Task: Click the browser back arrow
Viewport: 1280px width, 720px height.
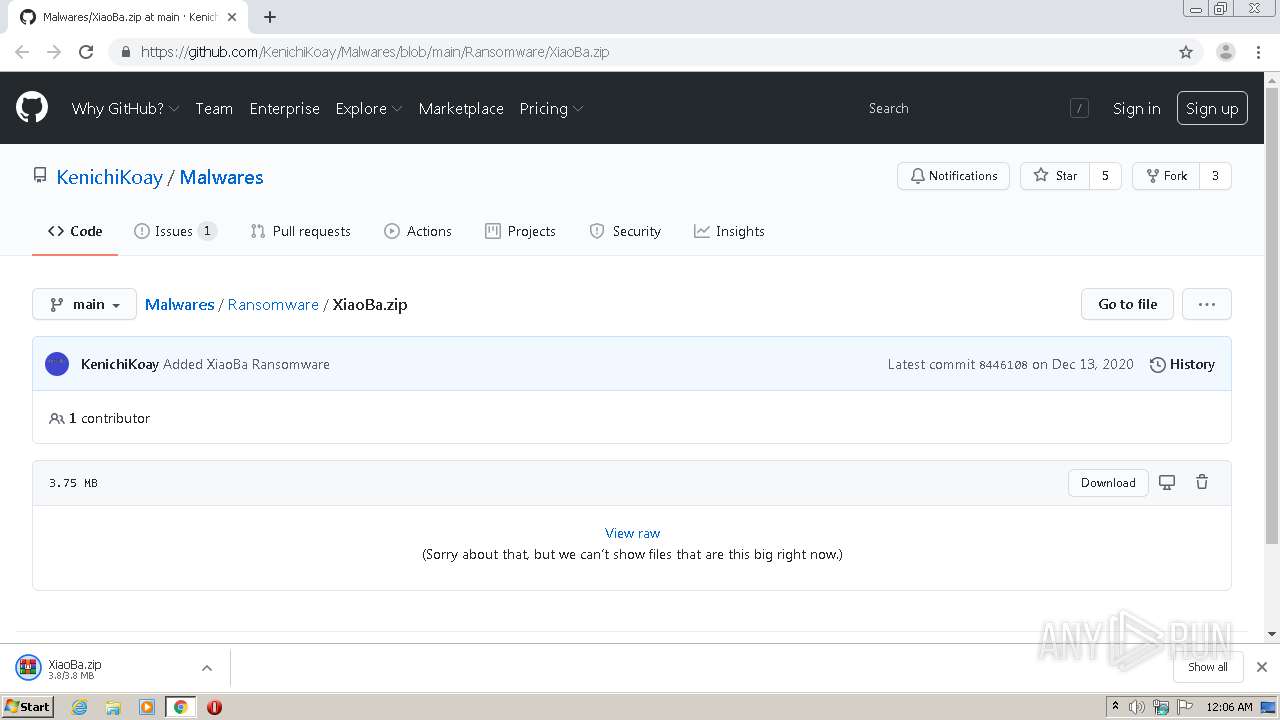Action: (22, 52)
